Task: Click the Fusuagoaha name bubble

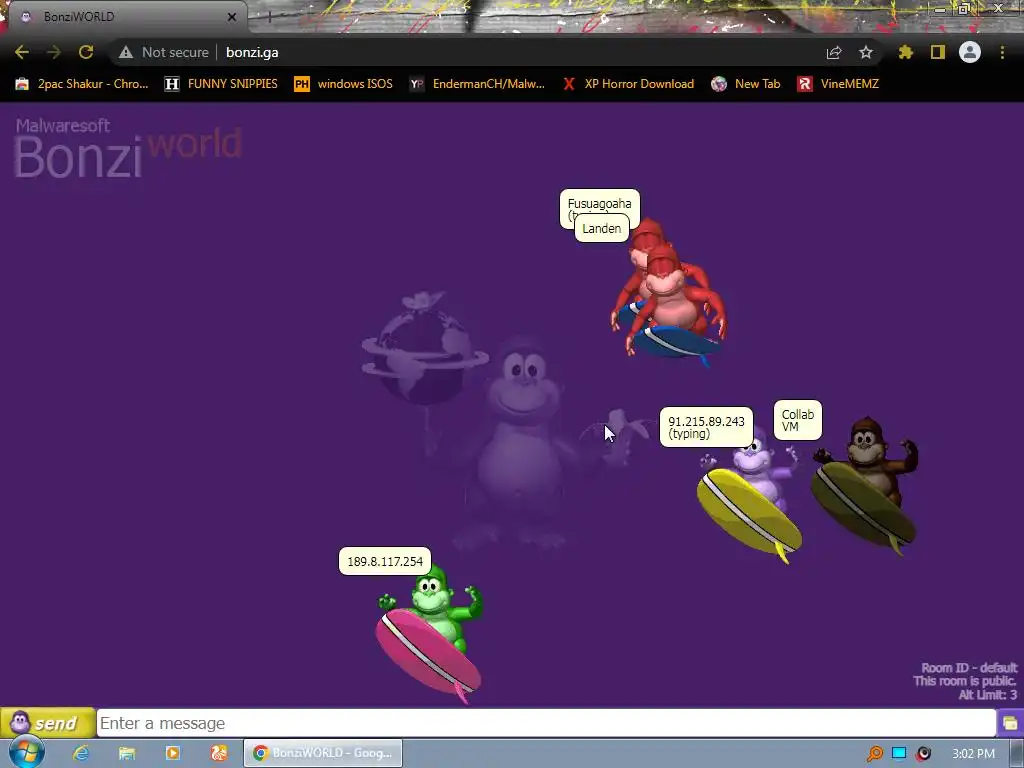Action: click(x=600, y=203)
